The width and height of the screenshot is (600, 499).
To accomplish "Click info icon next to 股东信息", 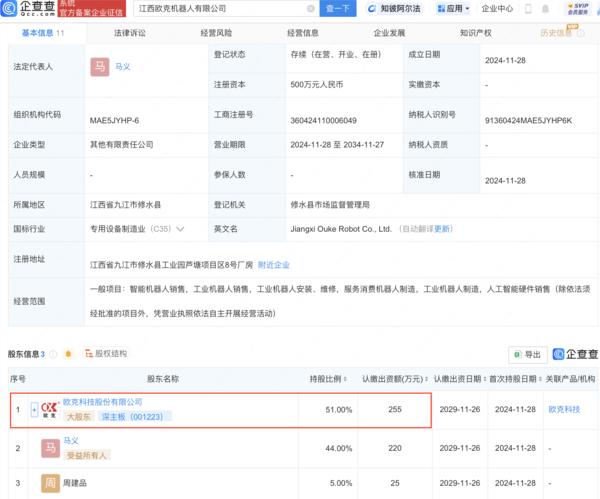I will pos(53,354).
